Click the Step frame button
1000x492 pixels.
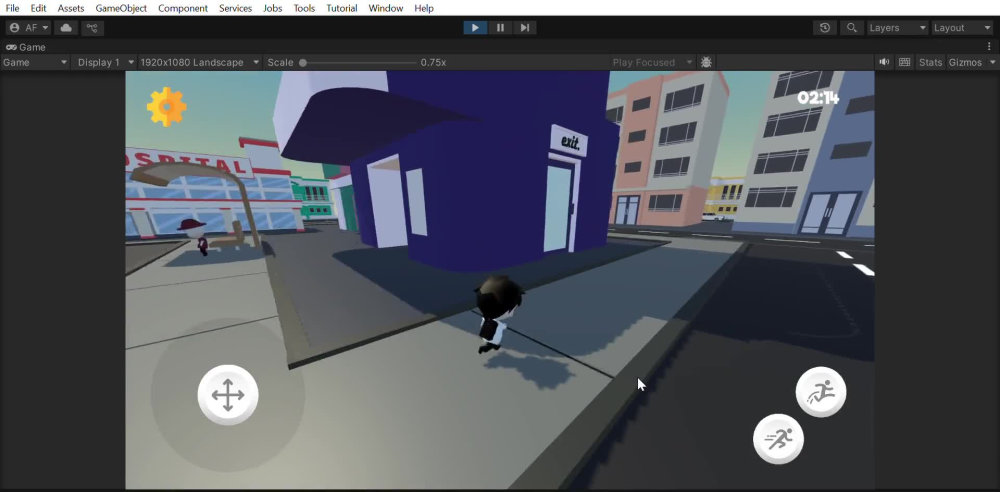pos(525,28)
